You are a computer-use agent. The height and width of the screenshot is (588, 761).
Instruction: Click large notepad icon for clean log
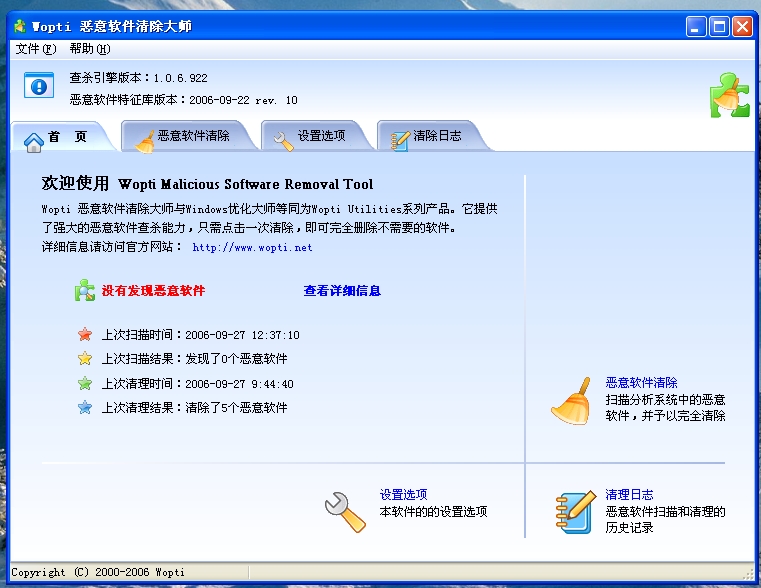[576, 512]
